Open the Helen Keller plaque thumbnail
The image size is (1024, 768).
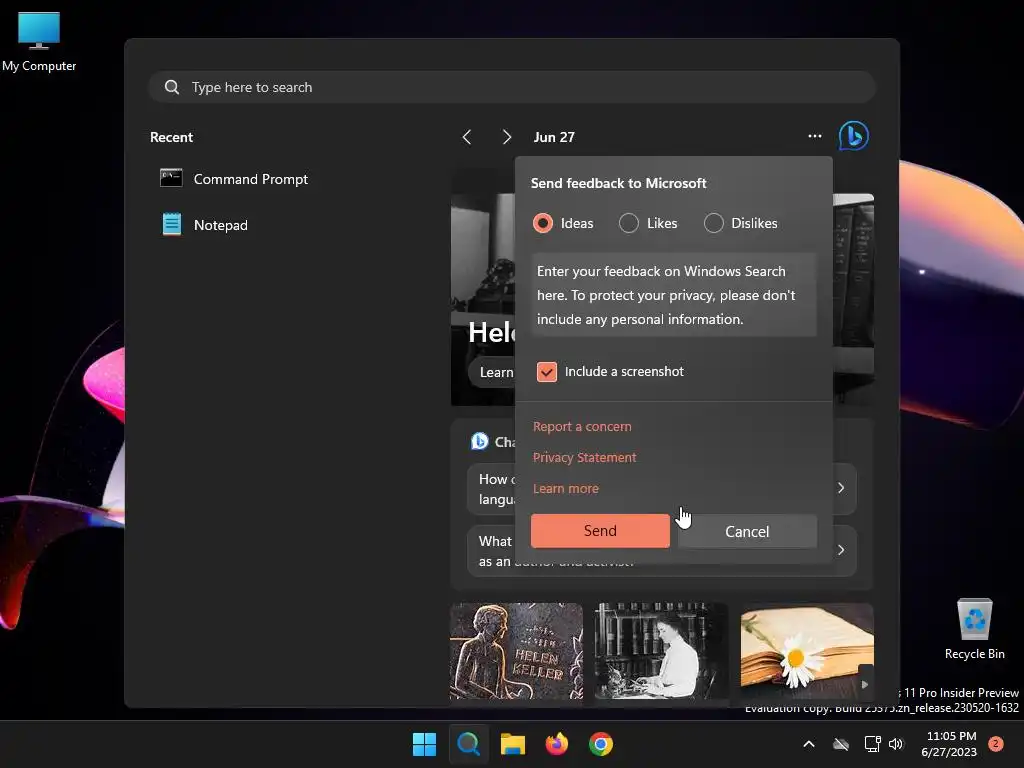pos(516,650)
